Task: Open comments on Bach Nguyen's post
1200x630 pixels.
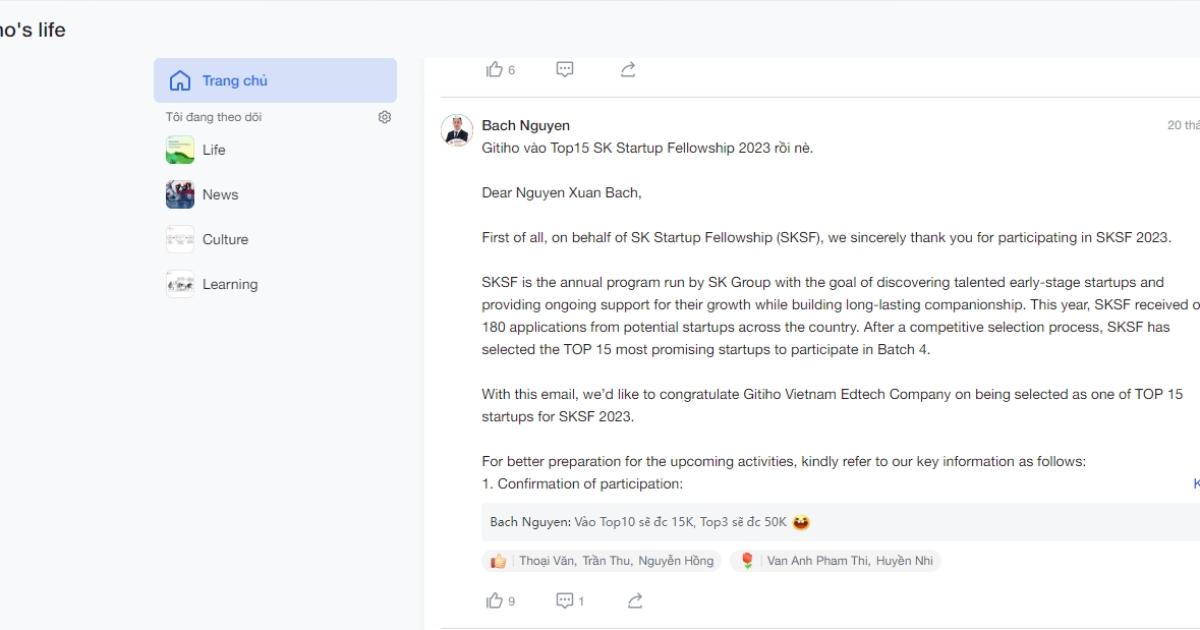Action: pos(565,601)
